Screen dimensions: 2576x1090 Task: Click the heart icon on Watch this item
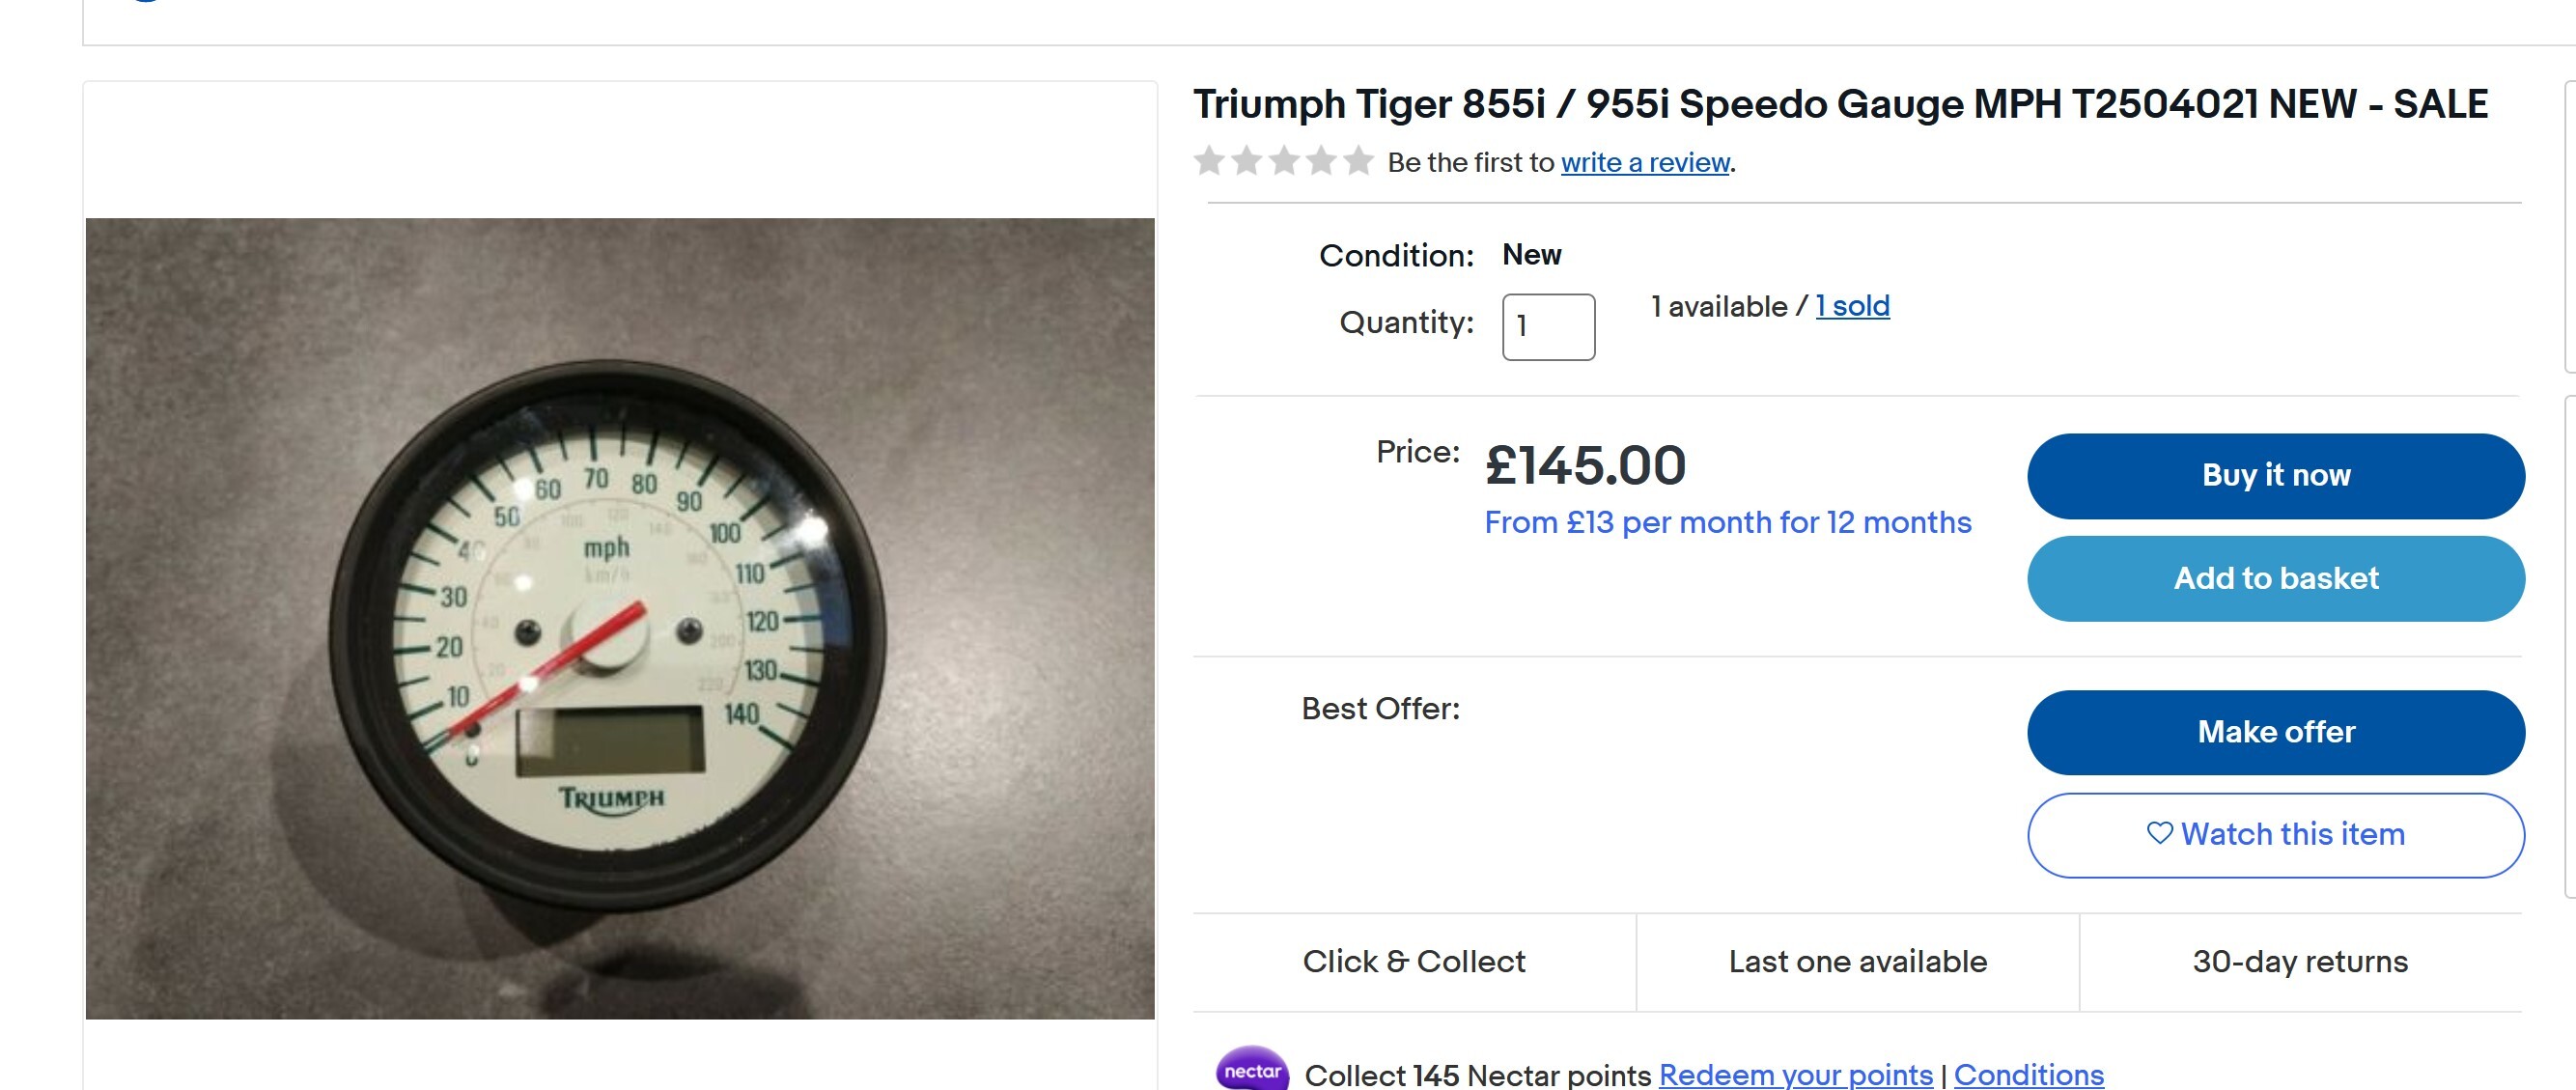point(2159,833)
